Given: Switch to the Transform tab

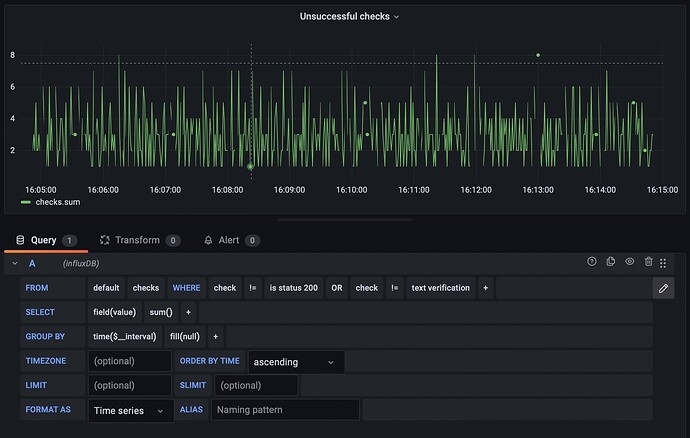Looking at the screenshot, I should click(x=137, y=240).
